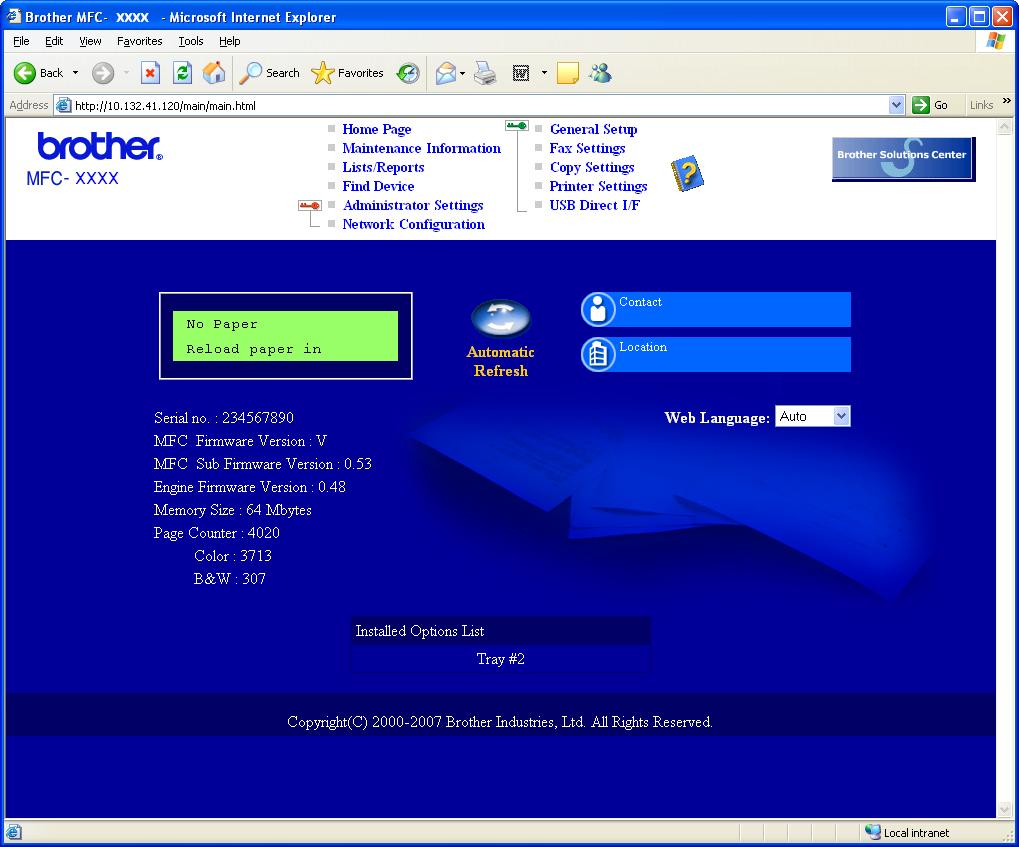Click the Location field
Viewport: 1019px width, 847px height.
coord(733,354)
